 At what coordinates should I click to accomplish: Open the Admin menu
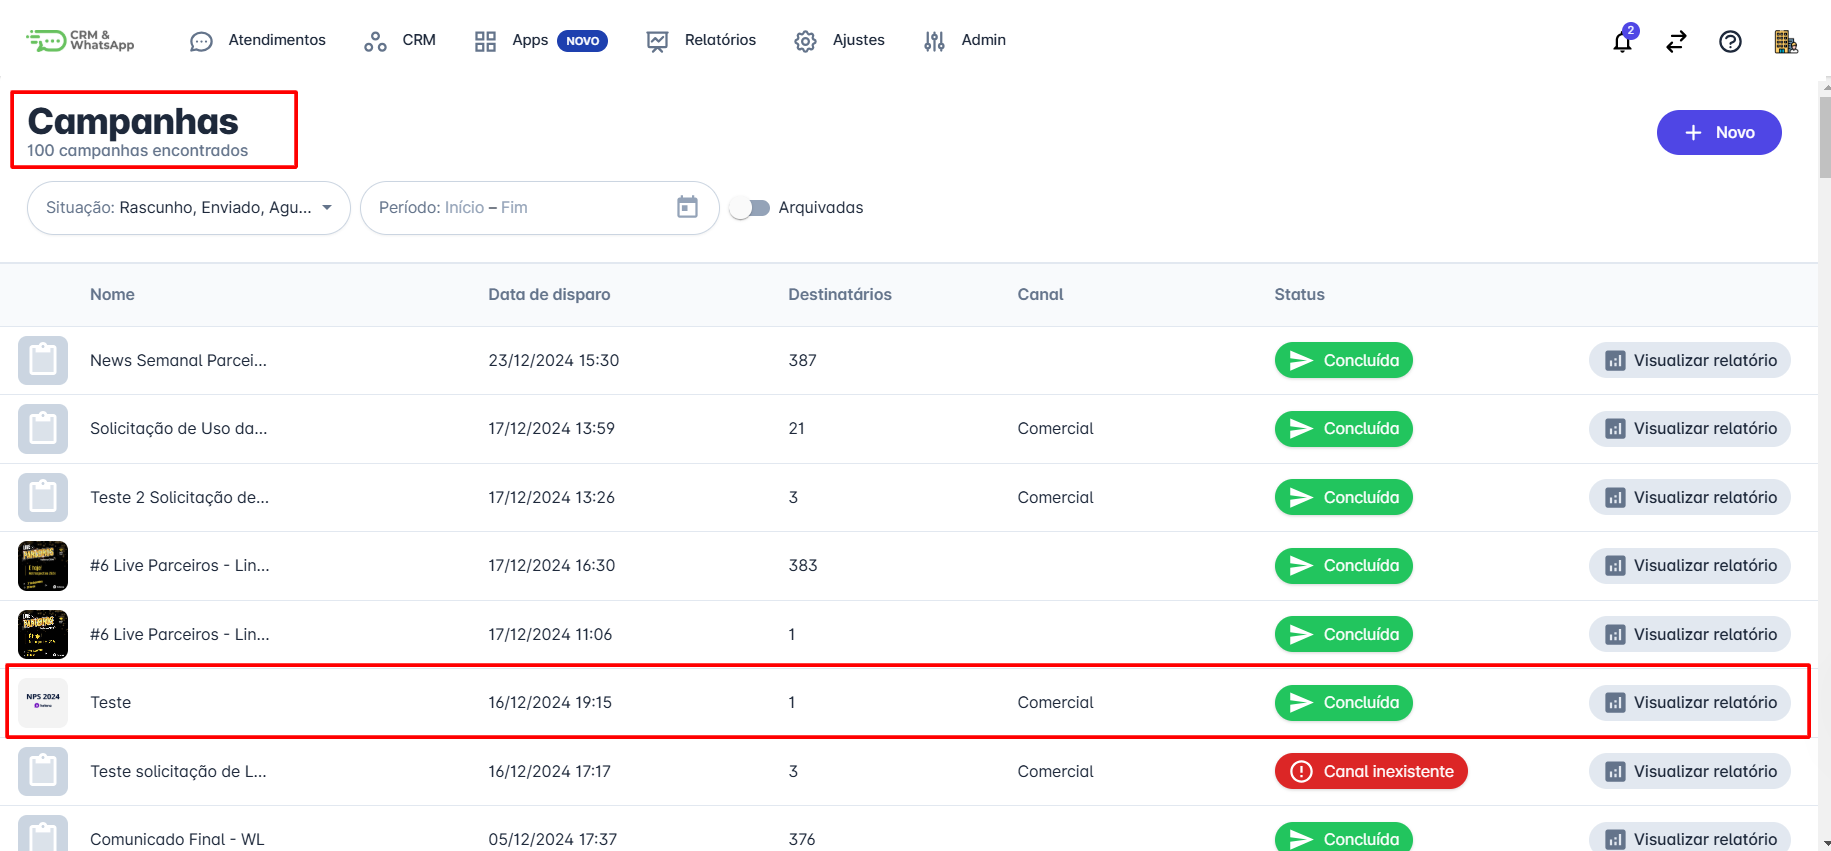(x=965, y=40)
